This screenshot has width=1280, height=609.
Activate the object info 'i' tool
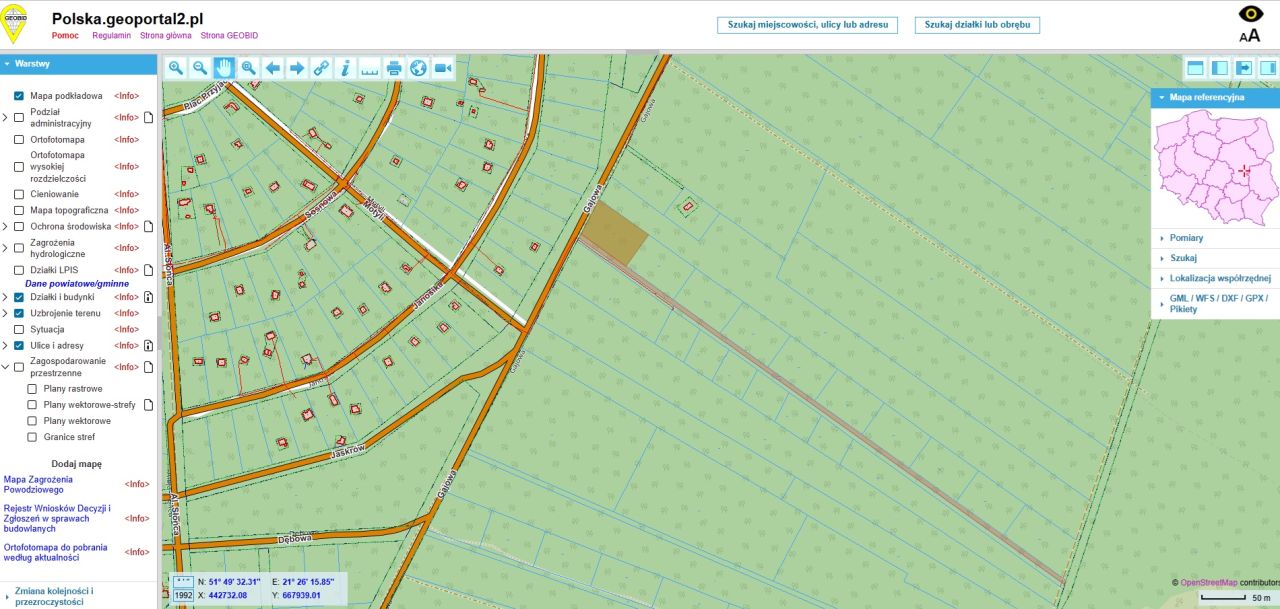point(346,68)
